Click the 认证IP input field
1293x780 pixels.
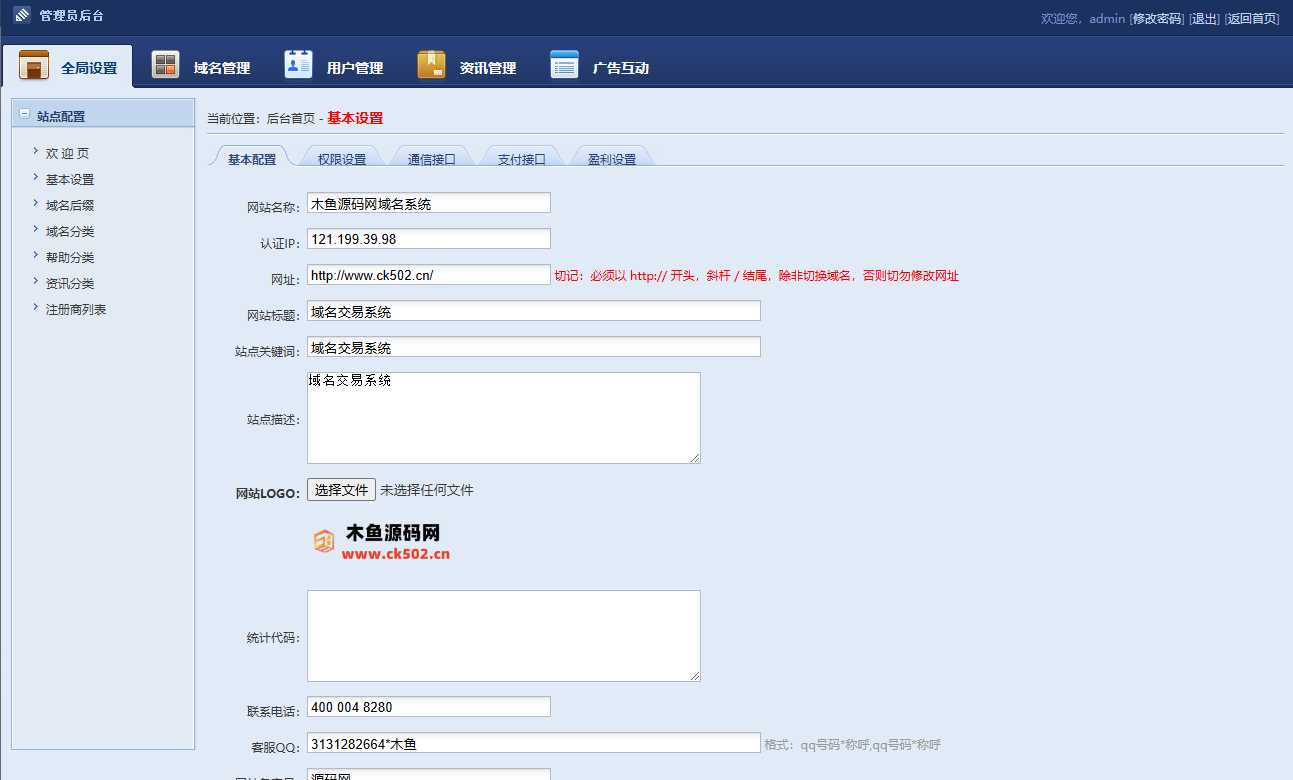429,239
